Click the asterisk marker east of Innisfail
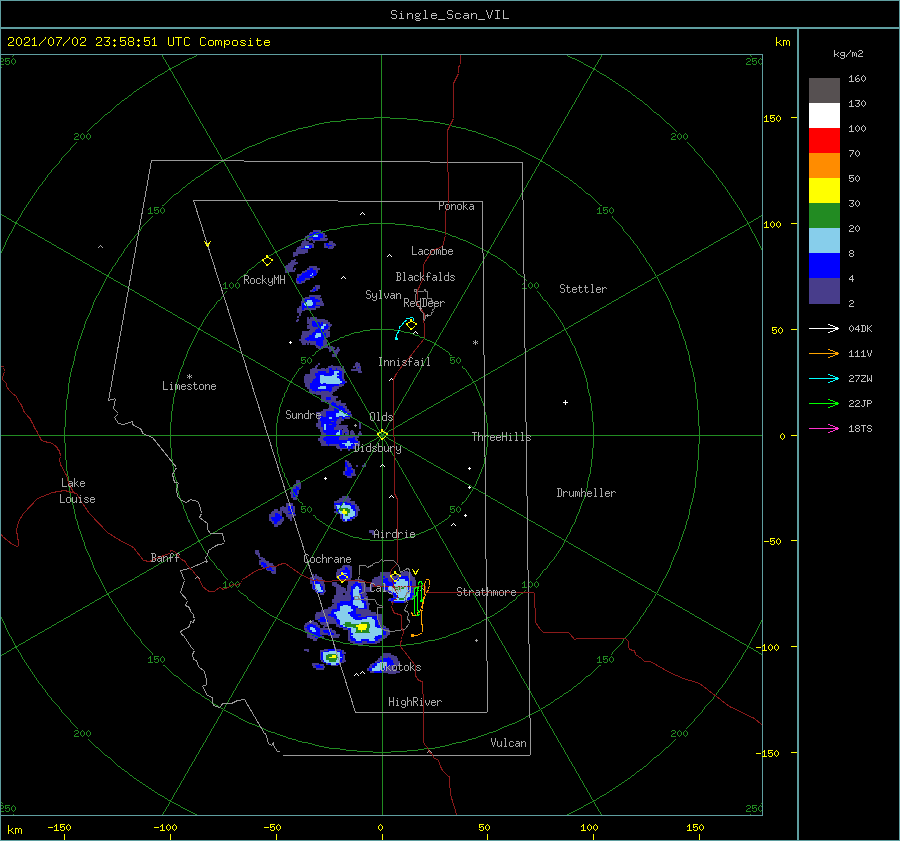Screen dimensions: 900x841 [x=475, y=343]
